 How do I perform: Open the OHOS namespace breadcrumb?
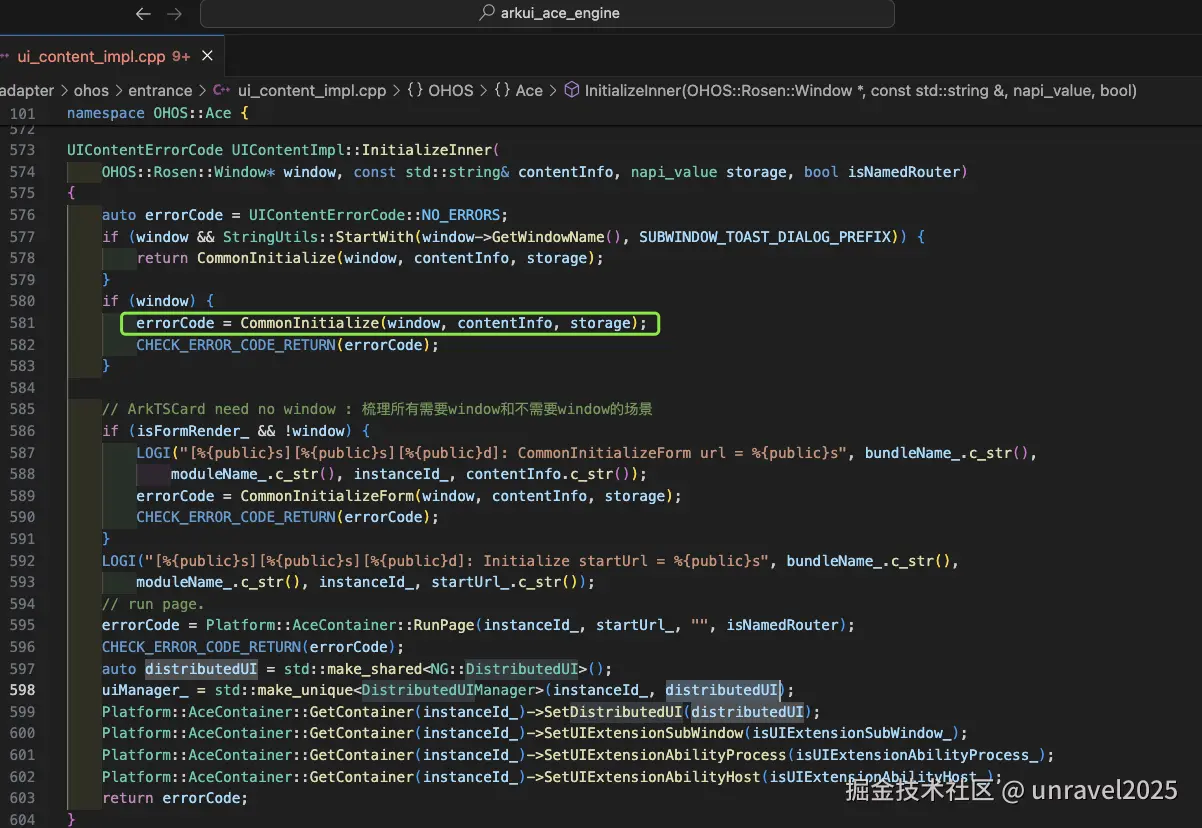440,90
